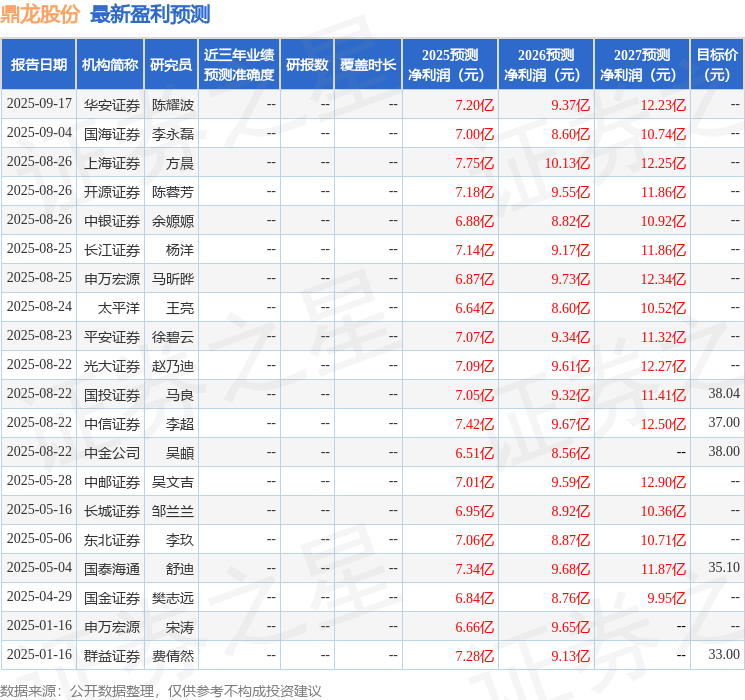Click the date cell 2025-08-24
Screen dimensions: 745x700
click(39, 307)
